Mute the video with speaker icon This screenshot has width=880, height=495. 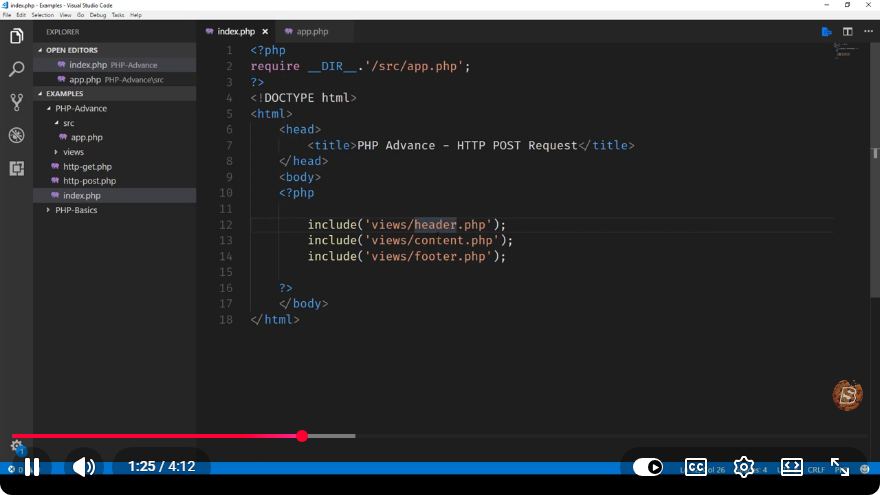pyautogui.click(x=84, y=467)
